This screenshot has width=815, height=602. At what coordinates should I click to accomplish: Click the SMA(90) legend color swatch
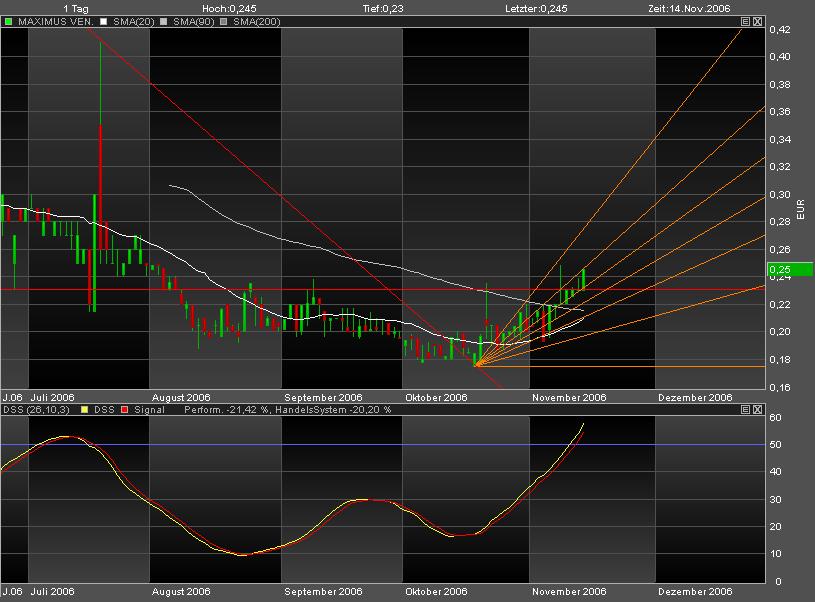[164, 22]
